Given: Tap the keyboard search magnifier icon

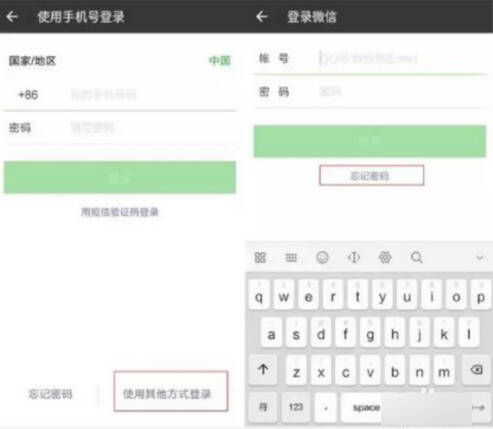Looking at the screenshot, I should 417,257.
